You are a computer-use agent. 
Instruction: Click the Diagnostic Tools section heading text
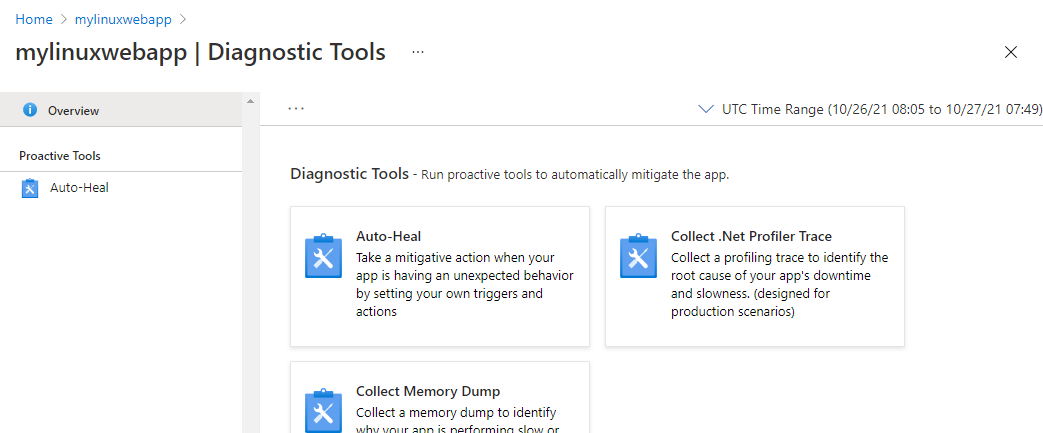point(349,174)
